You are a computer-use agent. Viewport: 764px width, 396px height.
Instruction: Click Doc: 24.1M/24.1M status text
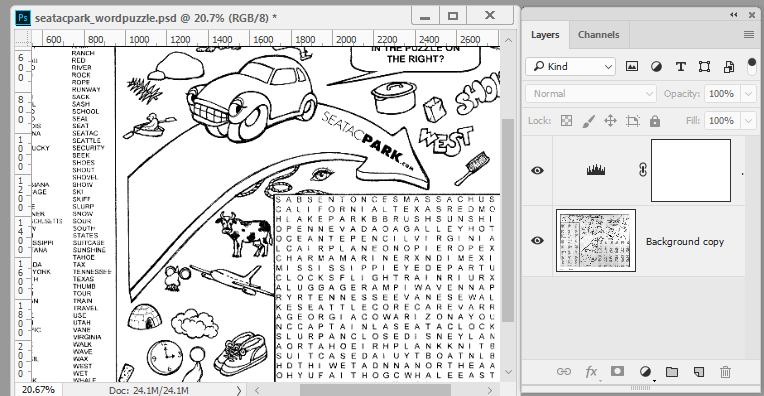click(x=149, y=391)
